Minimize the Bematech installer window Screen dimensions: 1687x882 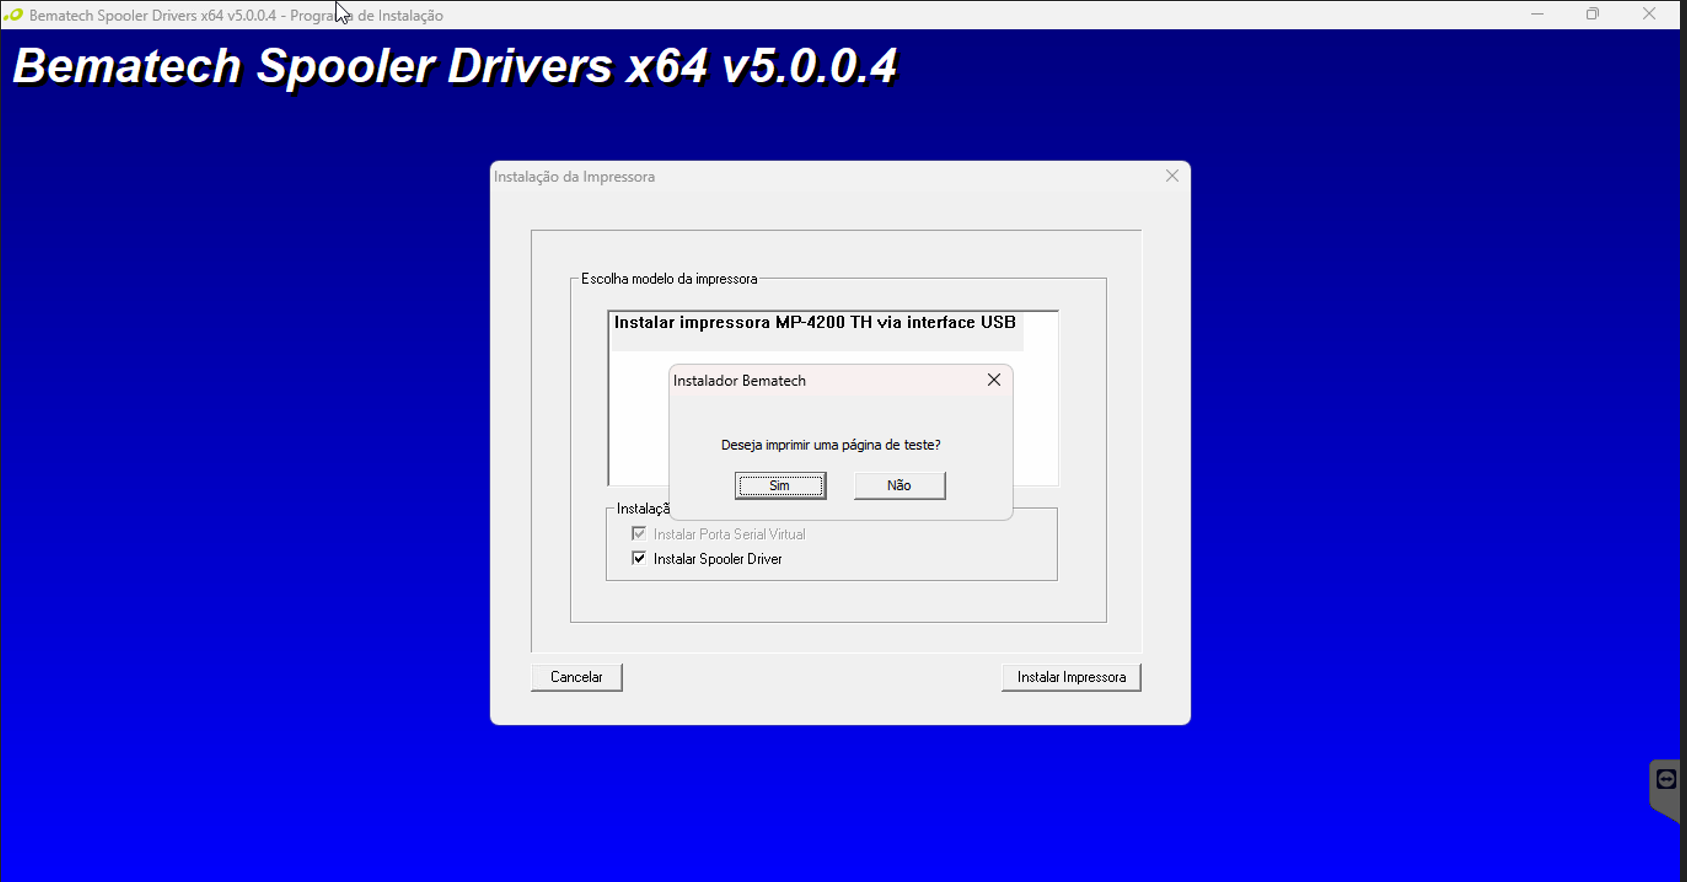(1537, 14)
